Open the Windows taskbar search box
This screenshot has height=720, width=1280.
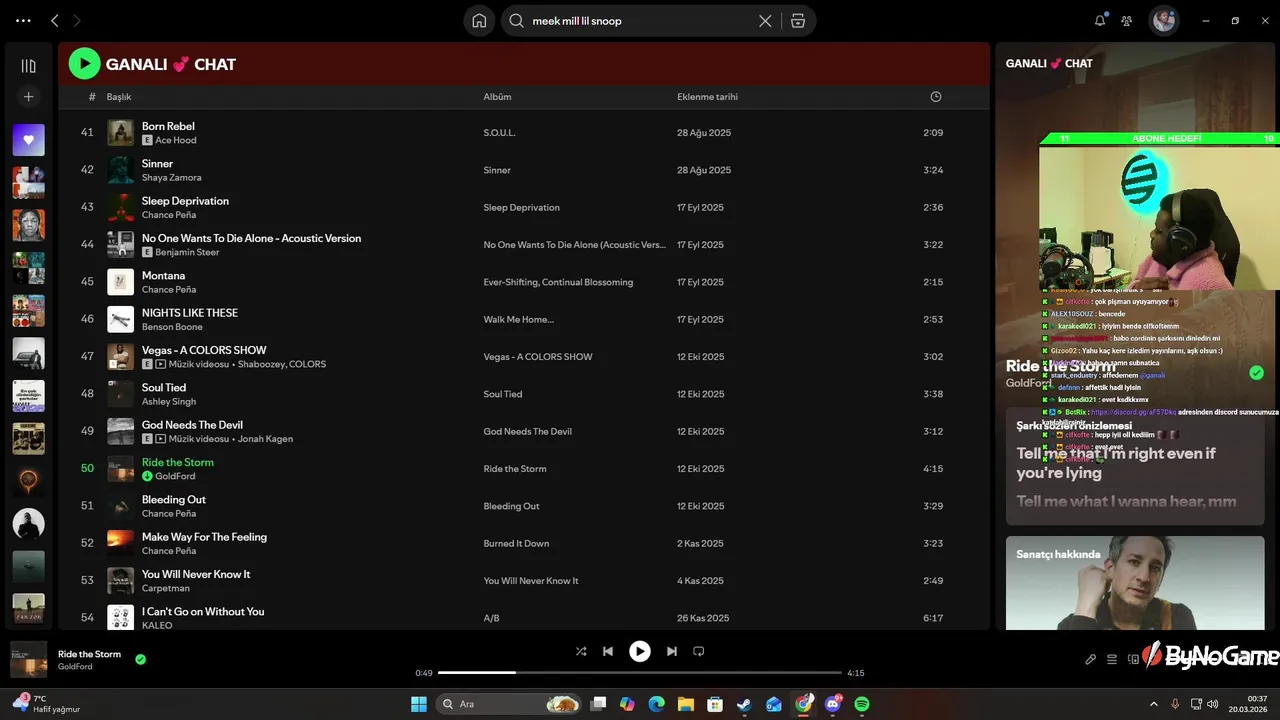click(x=510, y=704)
